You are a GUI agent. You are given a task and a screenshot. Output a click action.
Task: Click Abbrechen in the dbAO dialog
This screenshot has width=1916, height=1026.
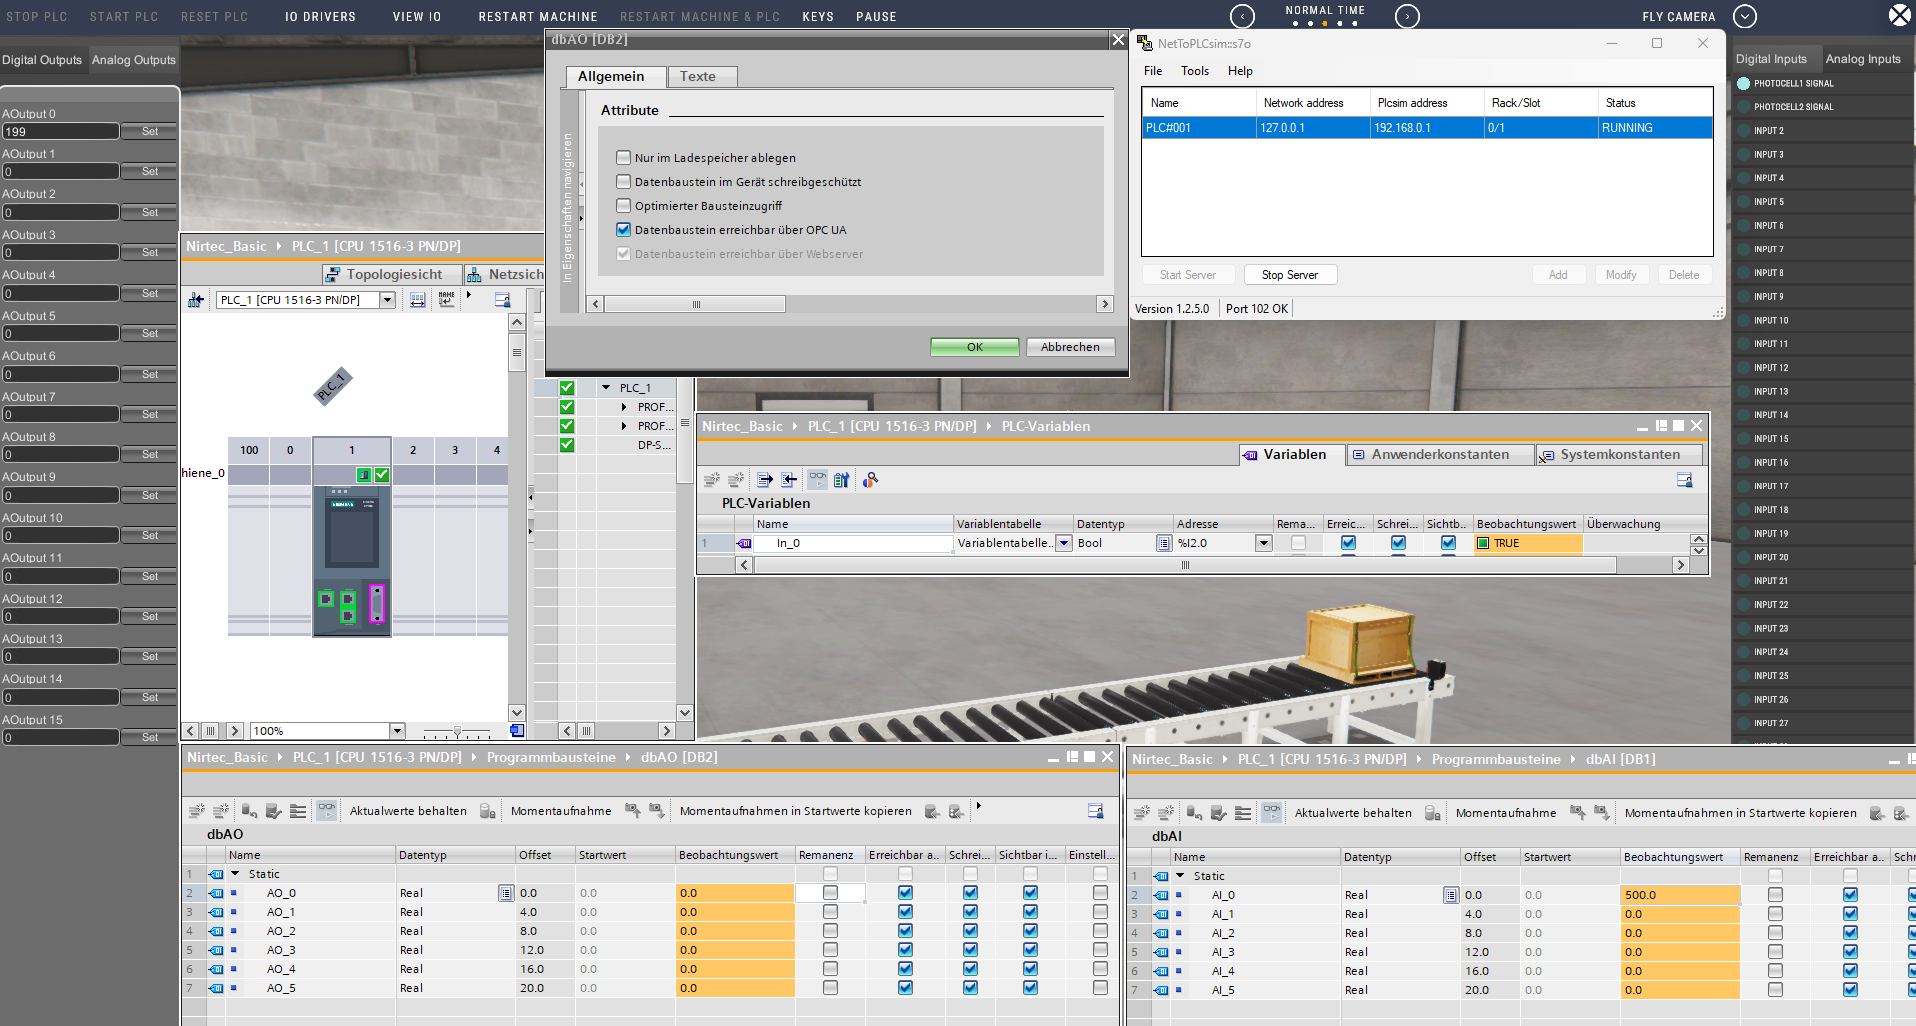(x=1069, y=347)
